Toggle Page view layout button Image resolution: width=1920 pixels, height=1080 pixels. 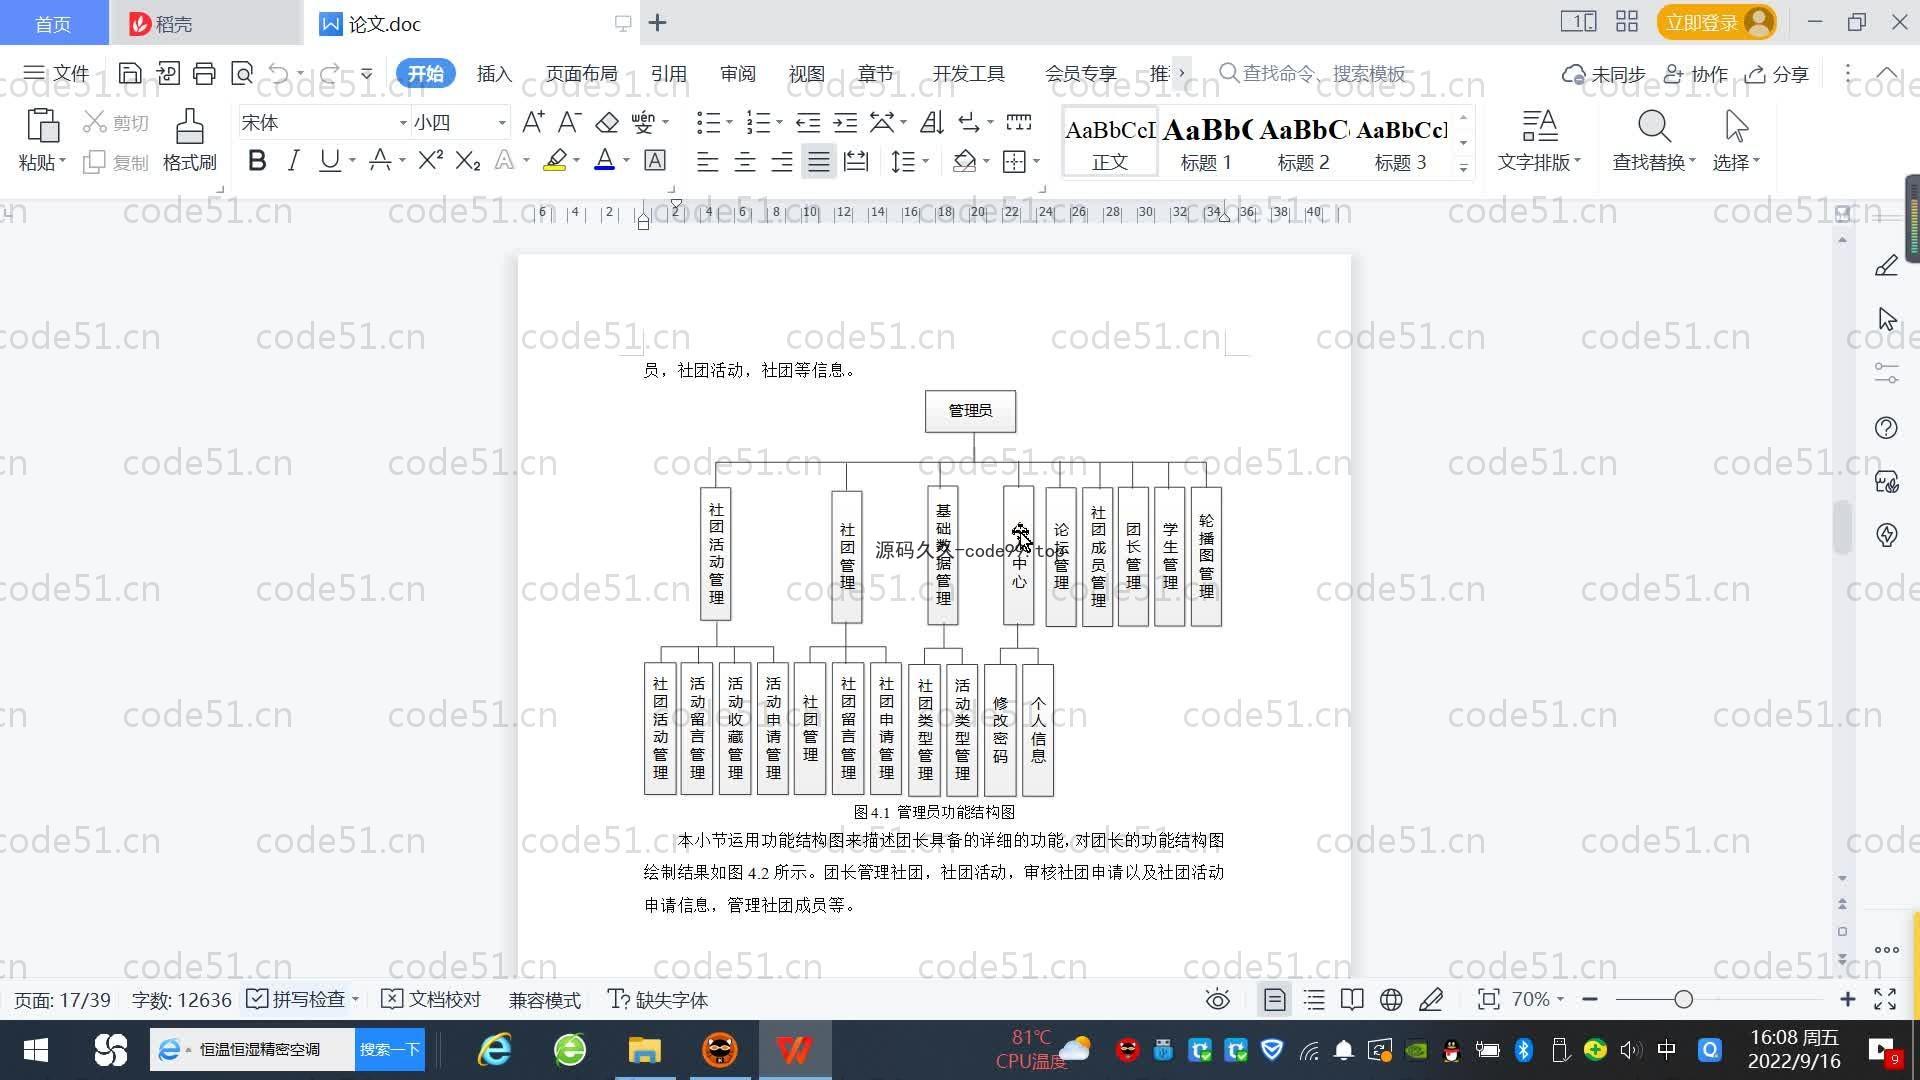click(1275, 1000)
